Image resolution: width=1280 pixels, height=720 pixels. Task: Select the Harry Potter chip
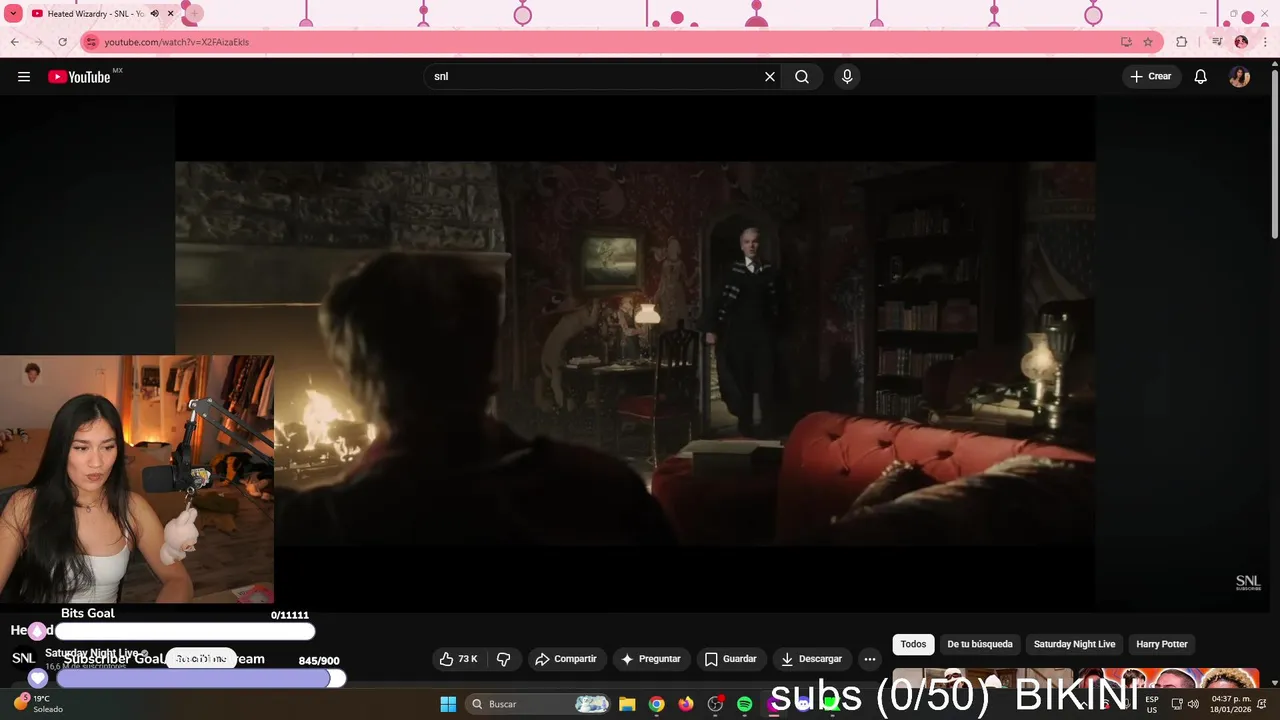(1162, 644)
